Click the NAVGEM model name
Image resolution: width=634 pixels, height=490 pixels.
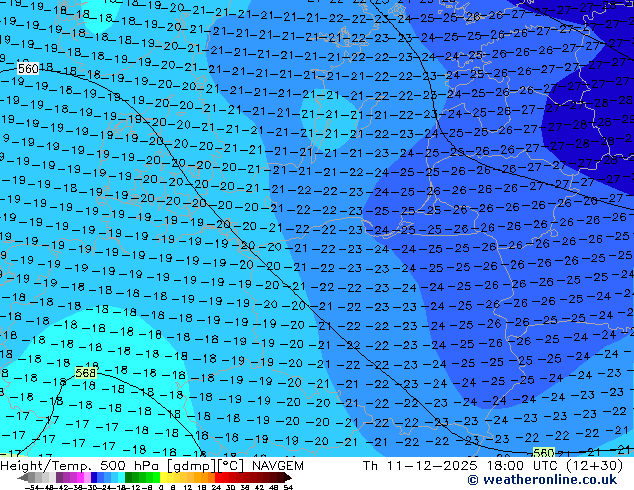pos(278,466)
